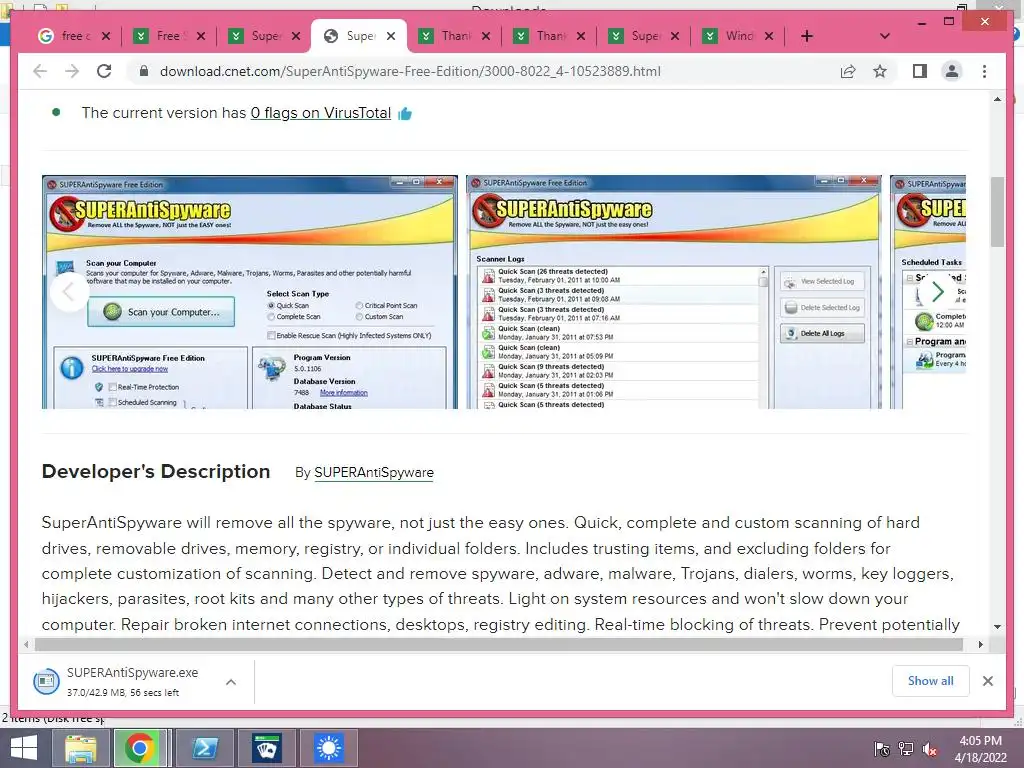Close the active CNET Super tab
The height and width of the screenshot is (768, 1024).
[391, 36]
